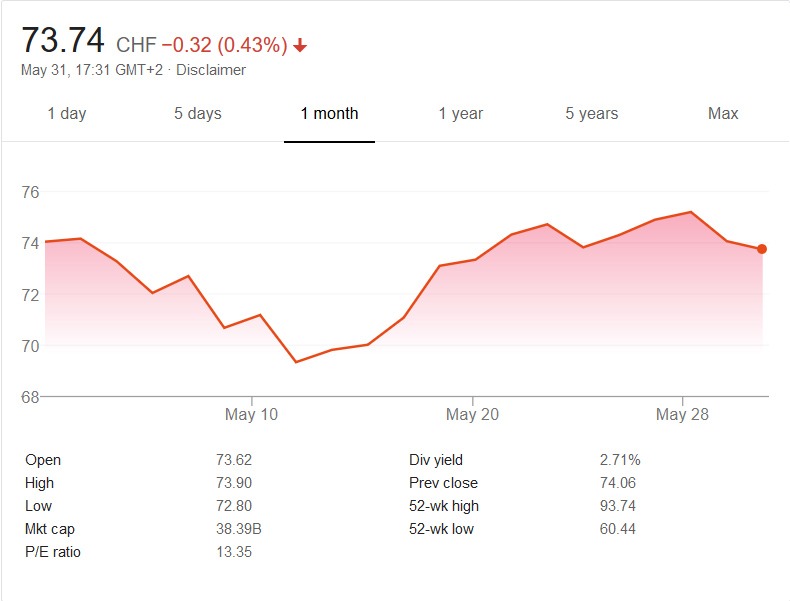
Task: Click the Mkt cap value 38.39B
Action: click(239, 529)
